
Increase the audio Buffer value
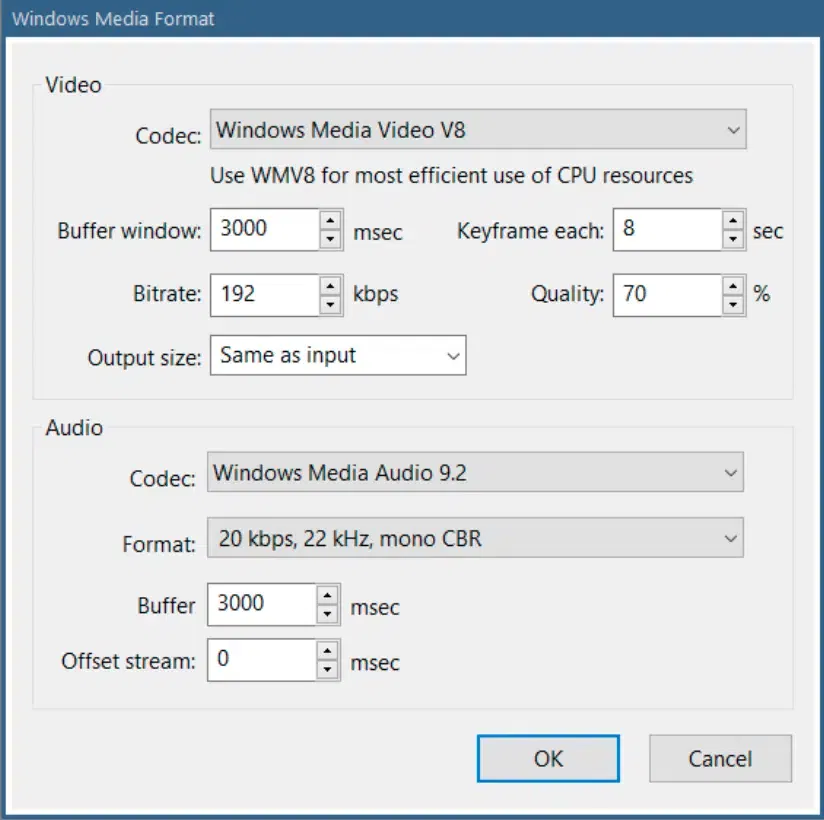tap(328, 594)
